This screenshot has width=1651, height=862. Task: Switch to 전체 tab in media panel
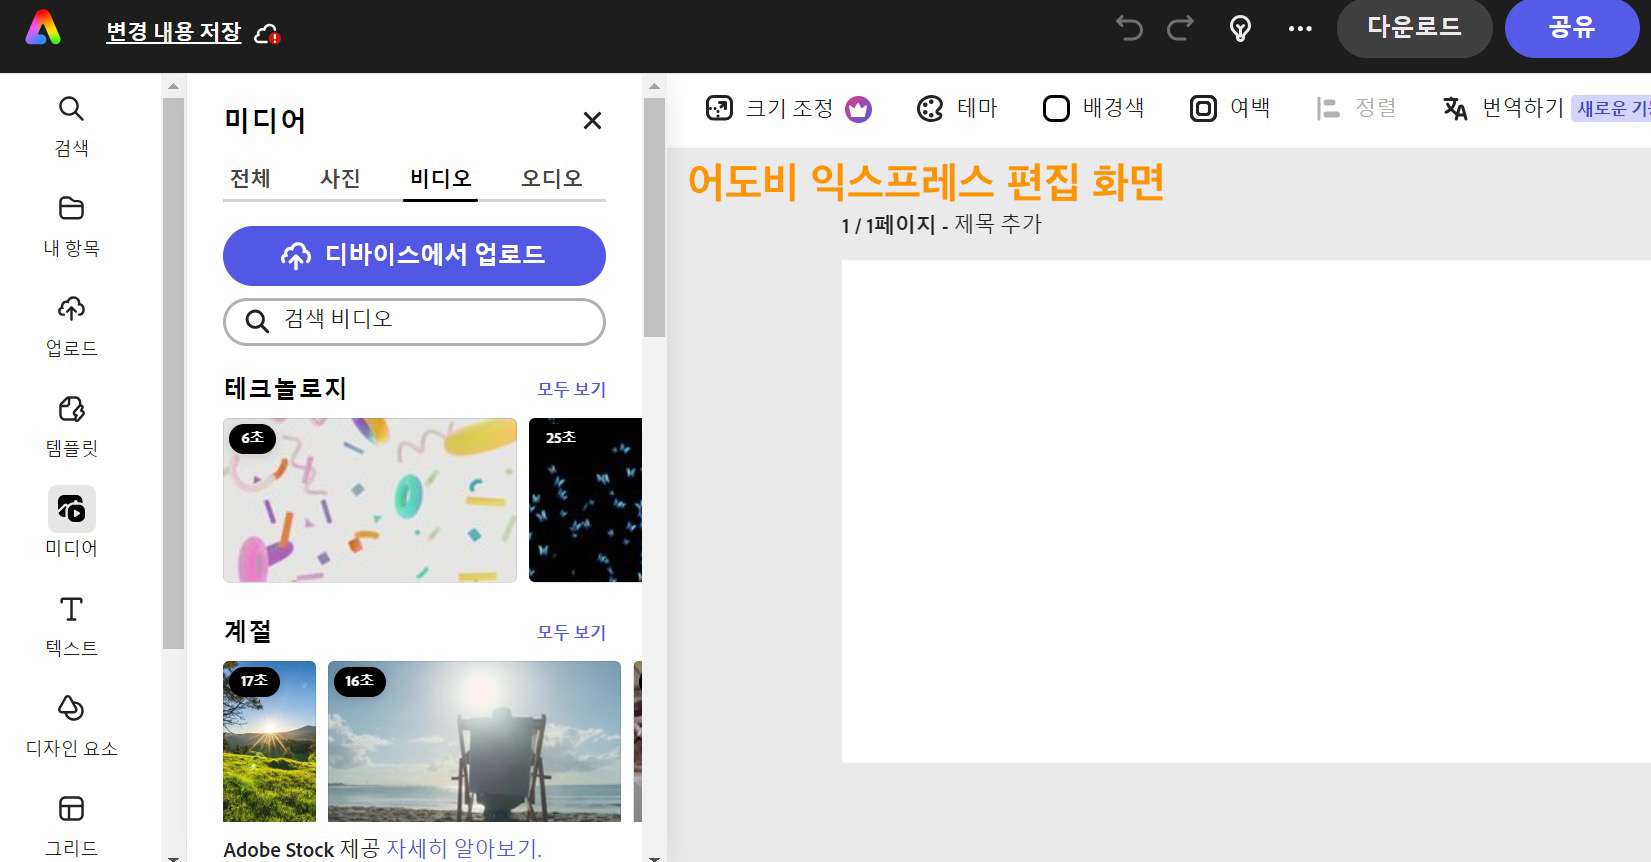(x=250, y=178)
